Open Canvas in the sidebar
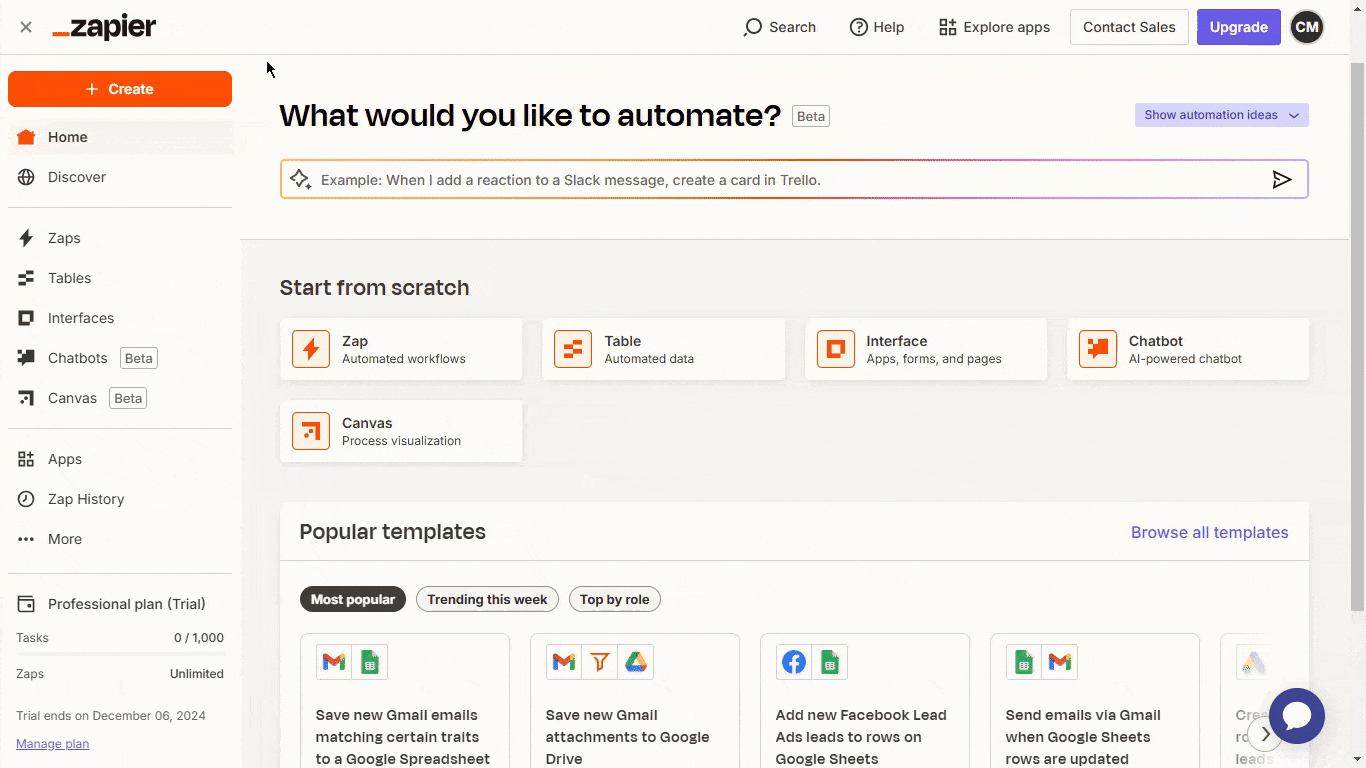Screen dimensions: 1366x768 120,398
